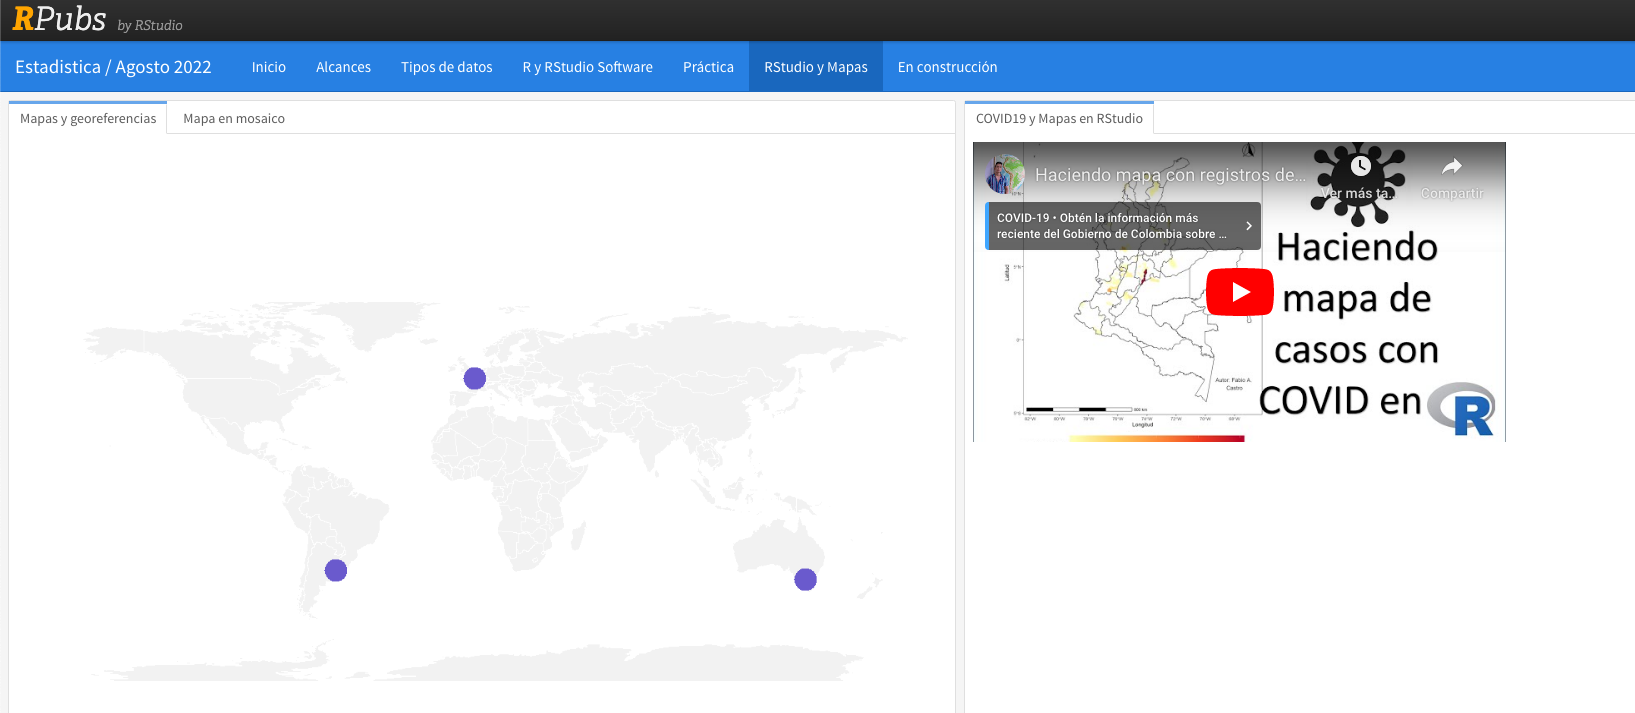Open the Inicio navigation page
This screenshot has width=1635, height=713.
click(x=268, y=67)
